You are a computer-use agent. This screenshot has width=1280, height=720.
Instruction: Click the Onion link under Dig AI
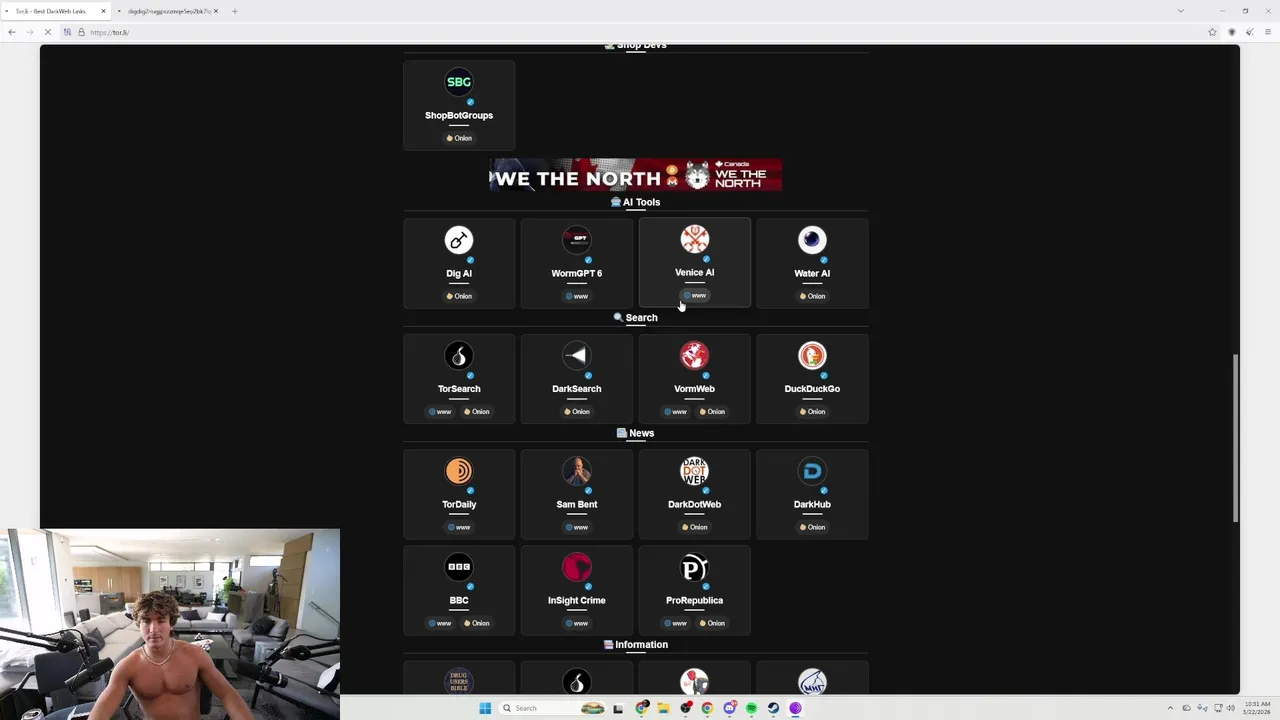[x=459, y=296]
